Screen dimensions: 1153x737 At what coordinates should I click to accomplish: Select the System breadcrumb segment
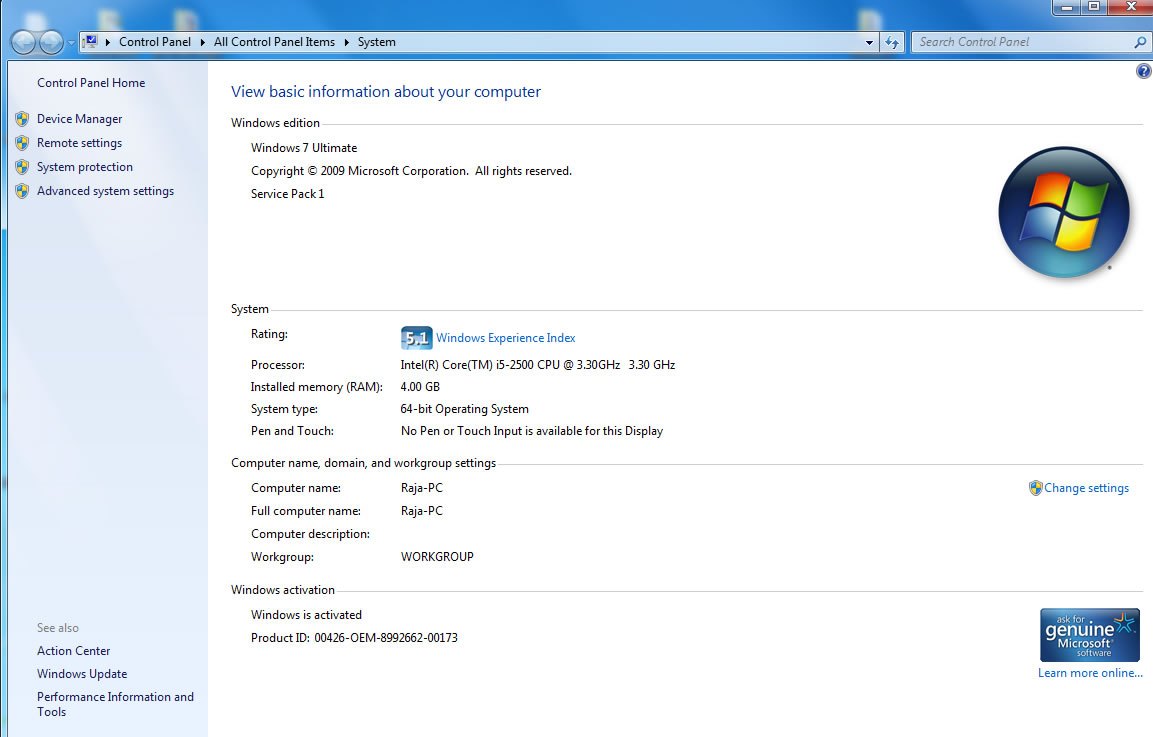[376, 42]
